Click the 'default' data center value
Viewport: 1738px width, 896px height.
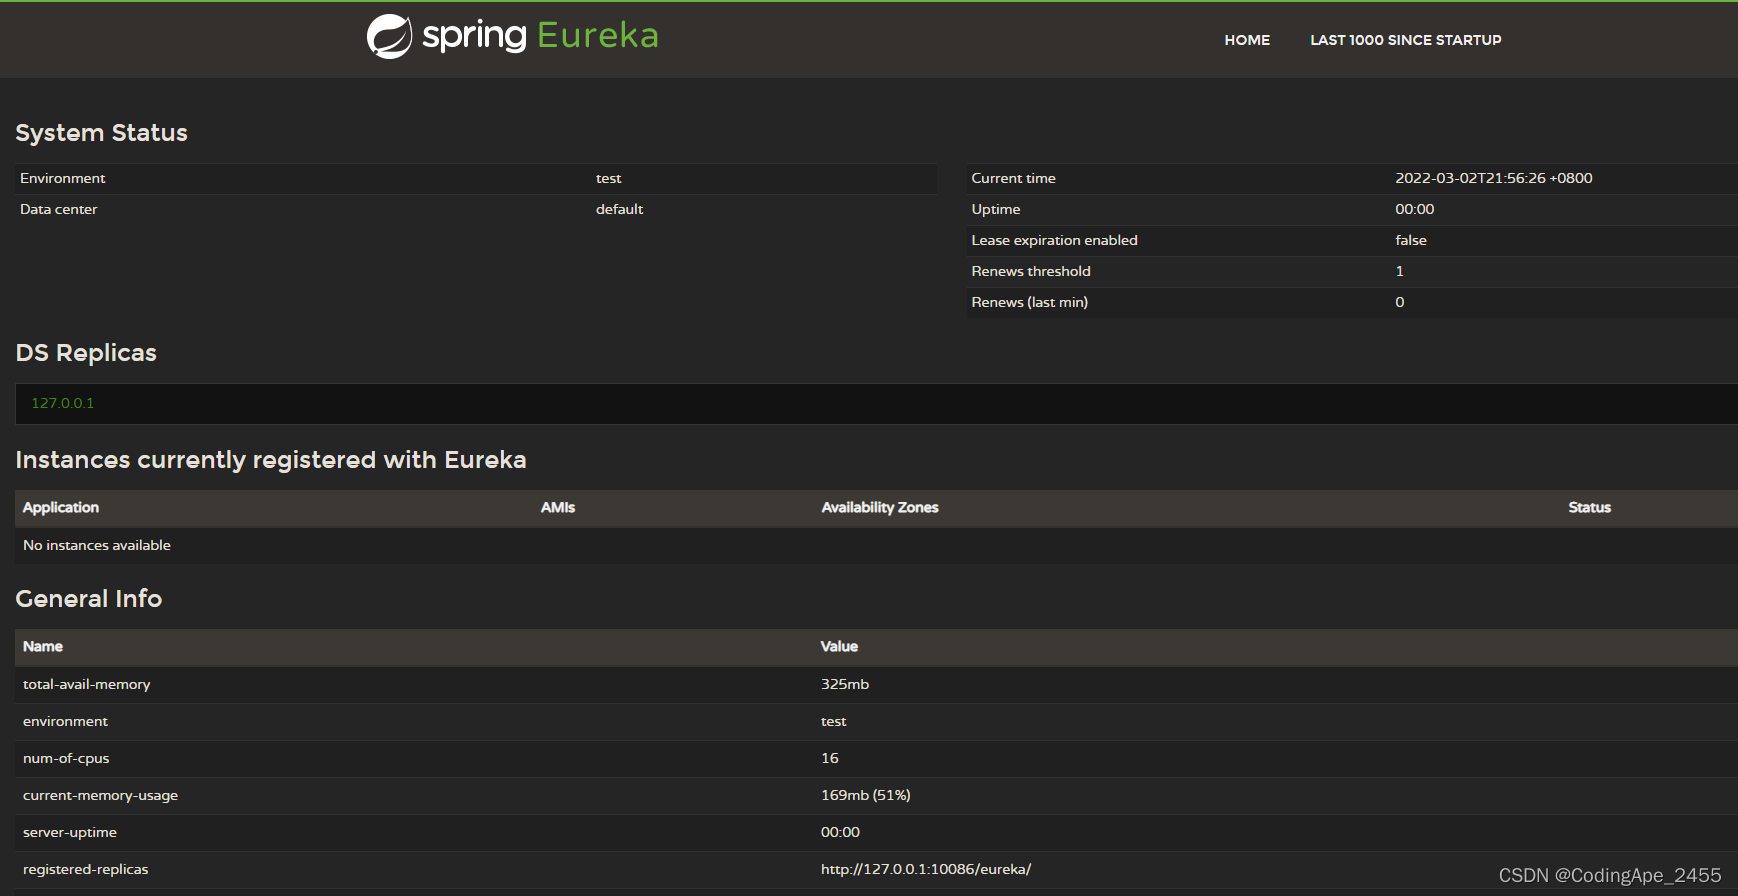619,209
